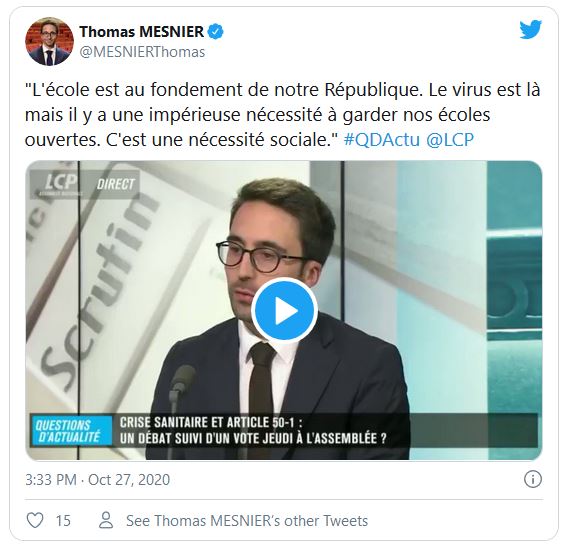
Task: Click the DIRECT label in video
Action: [115, 184]
